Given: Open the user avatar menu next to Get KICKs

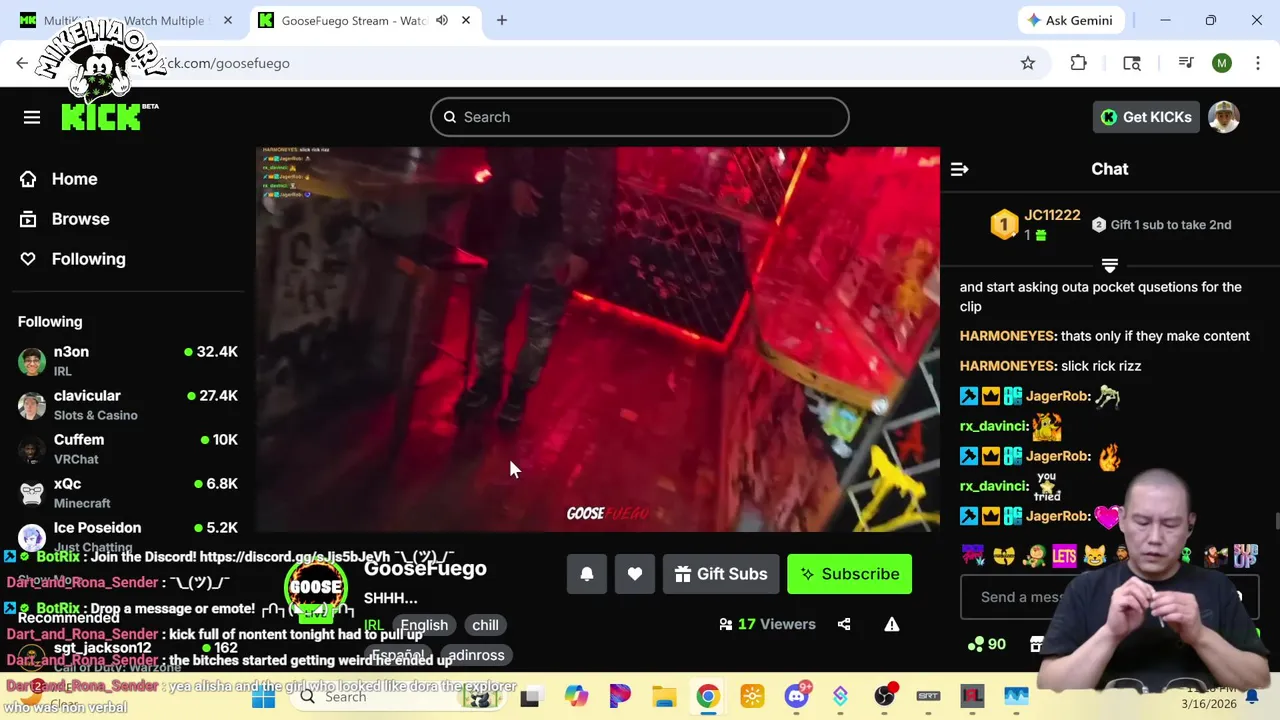Looking at the screenshot, I should 1224,117.
